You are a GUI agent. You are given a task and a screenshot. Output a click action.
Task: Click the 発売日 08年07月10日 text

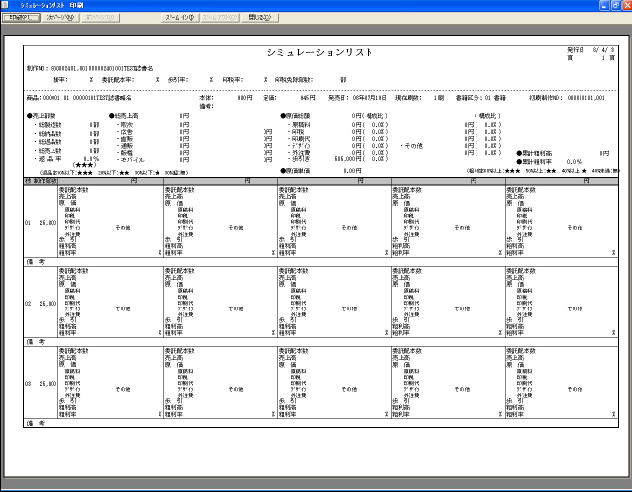coord(357,98)
